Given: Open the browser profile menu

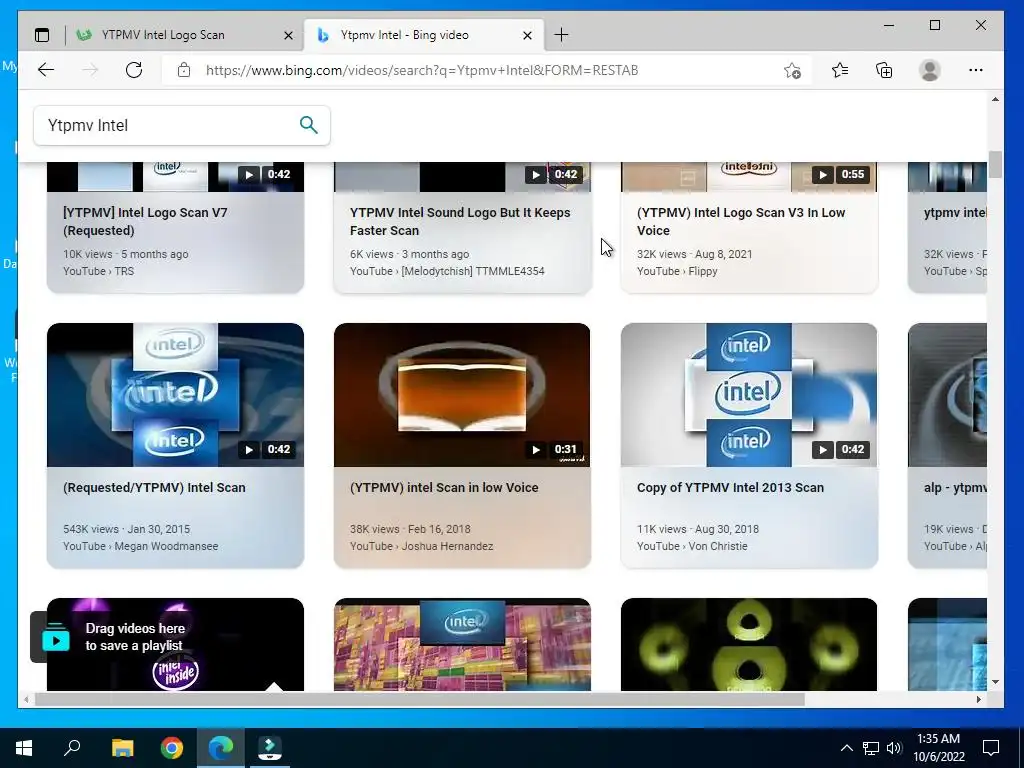Looking at the screenshot, I should [x=929, y=70].
